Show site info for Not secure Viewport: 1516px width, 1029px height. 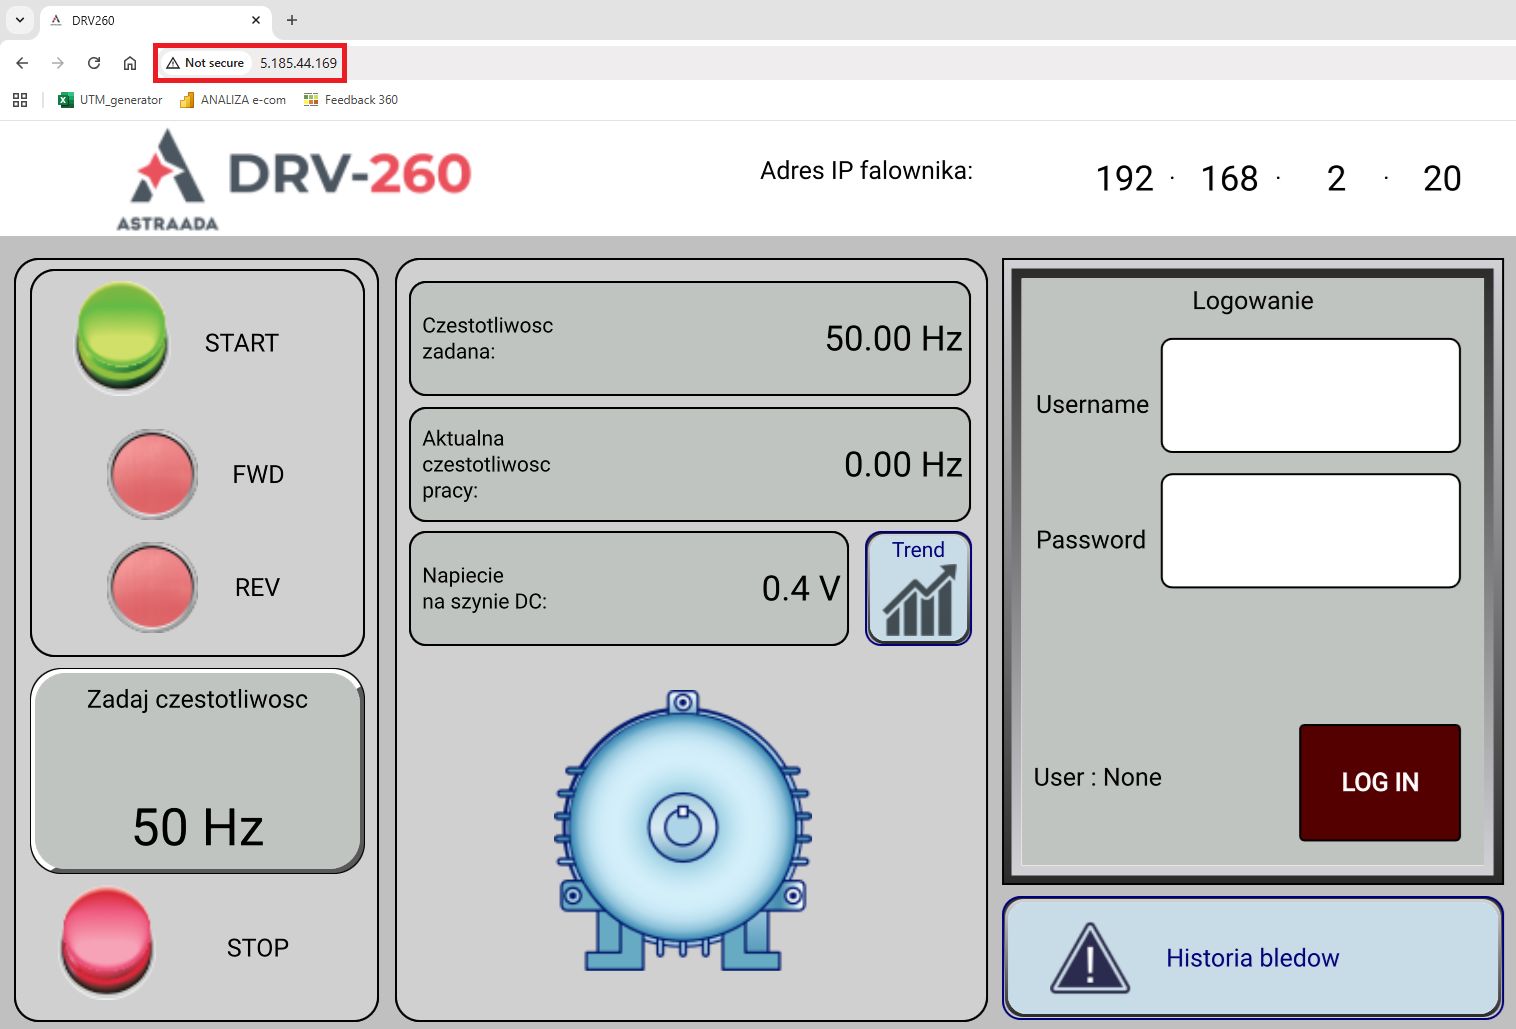206,63
